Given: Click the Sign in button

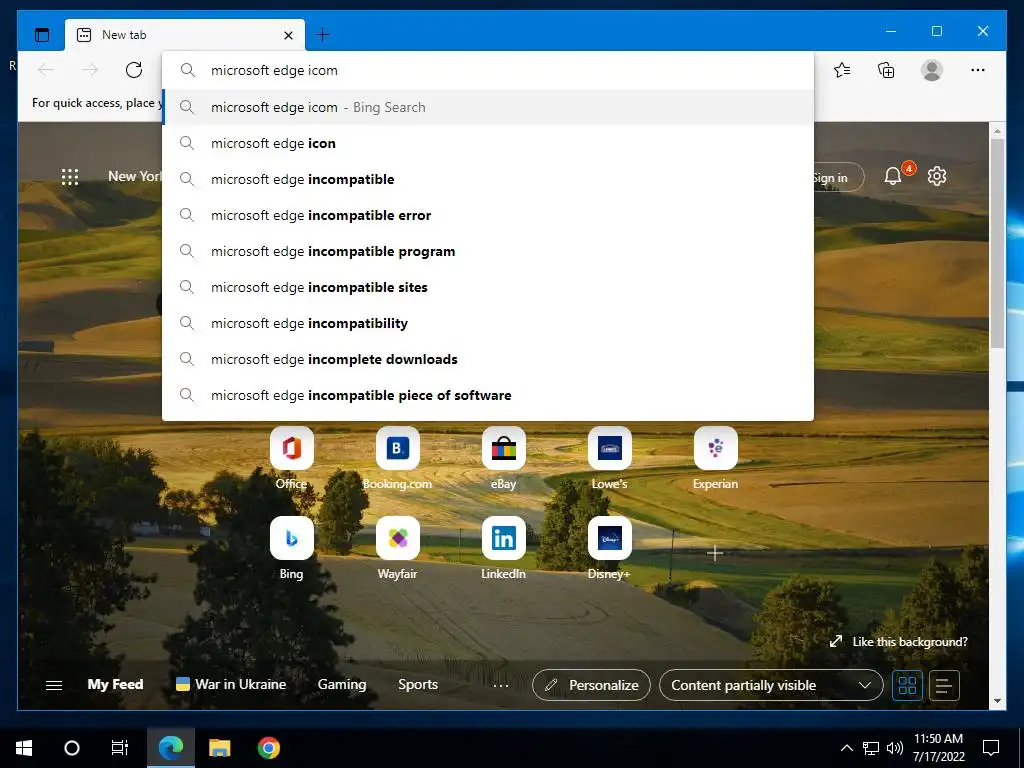Looking at the screenshot, I should (839, 177).
